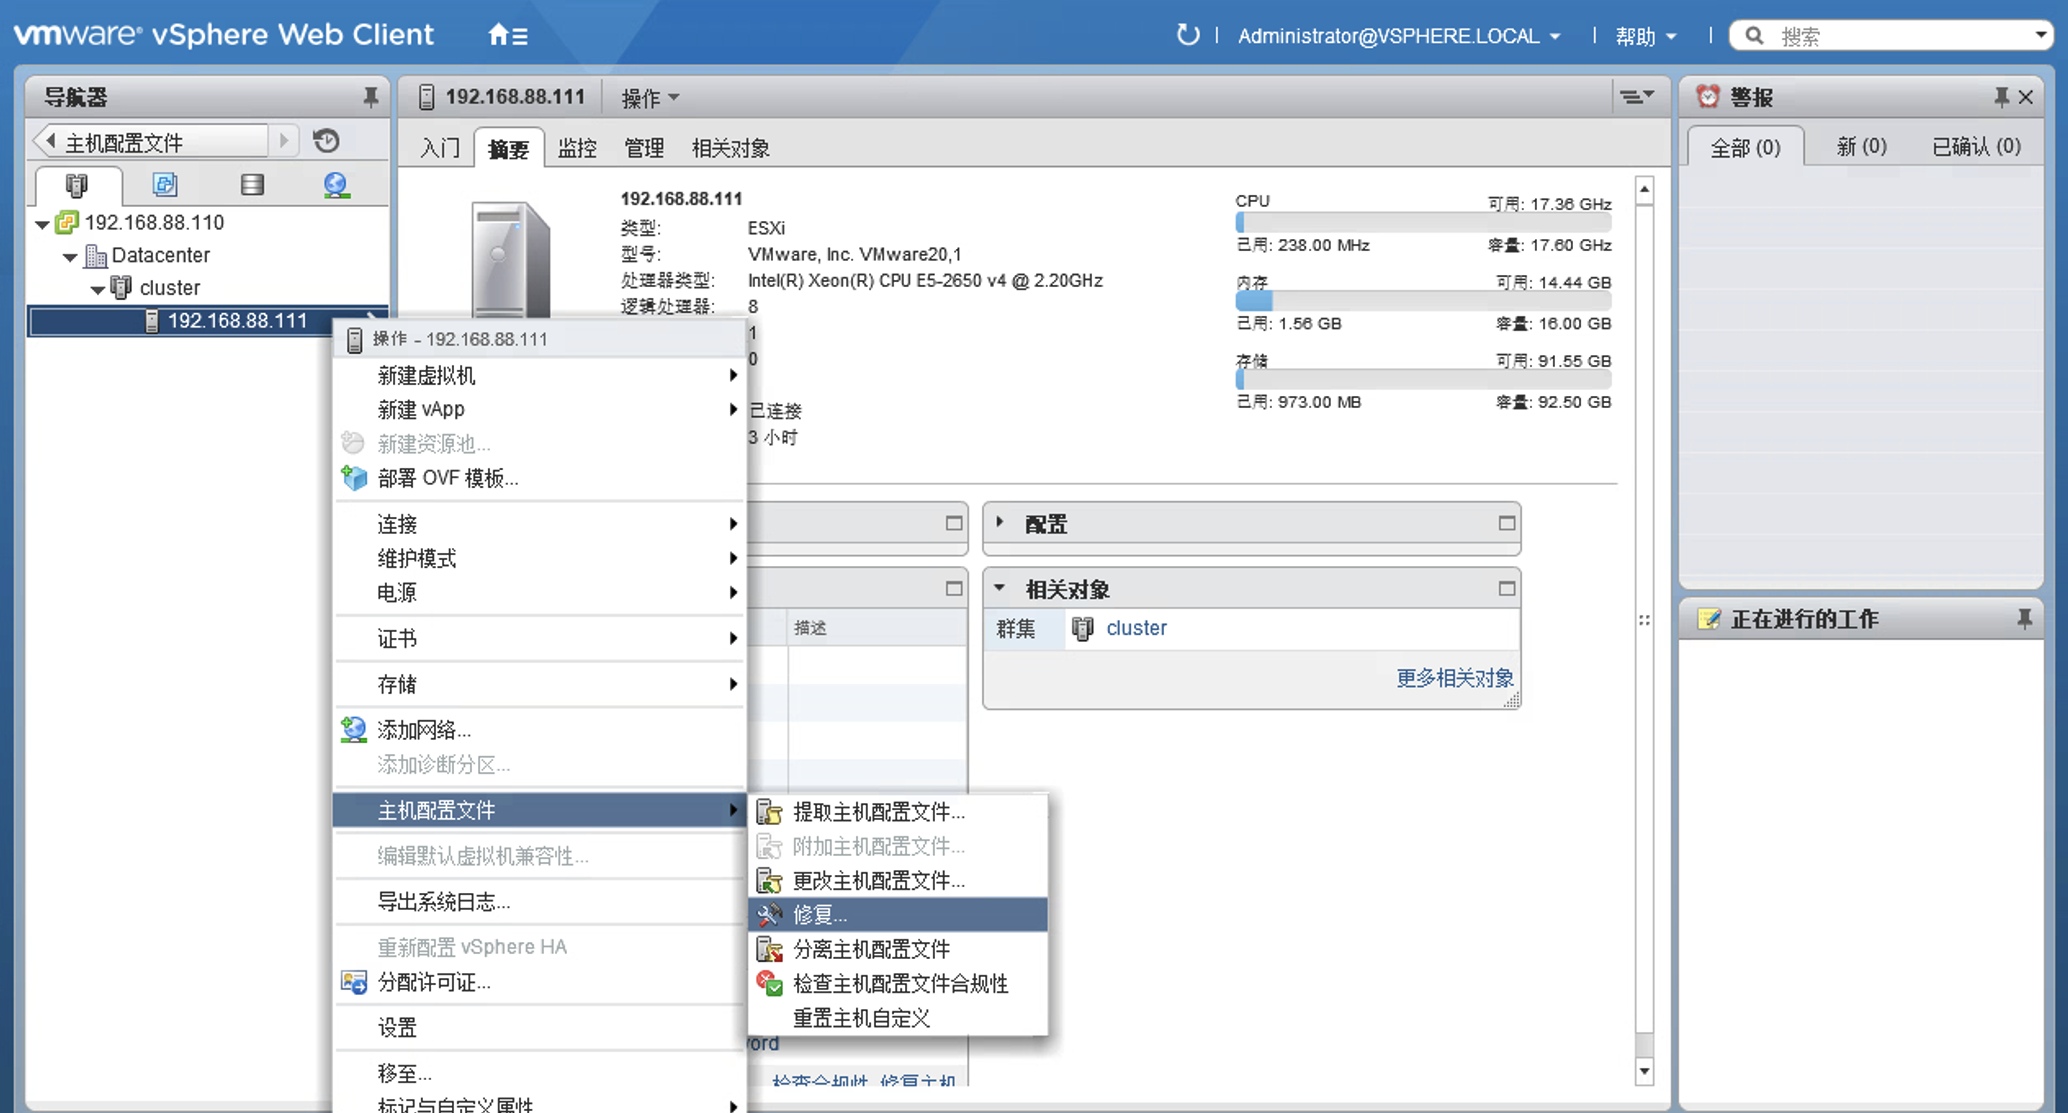This screenshot has width=2068, height=1113.
Task: Open the Storage (存储) submenu
Action: (541, 684)
